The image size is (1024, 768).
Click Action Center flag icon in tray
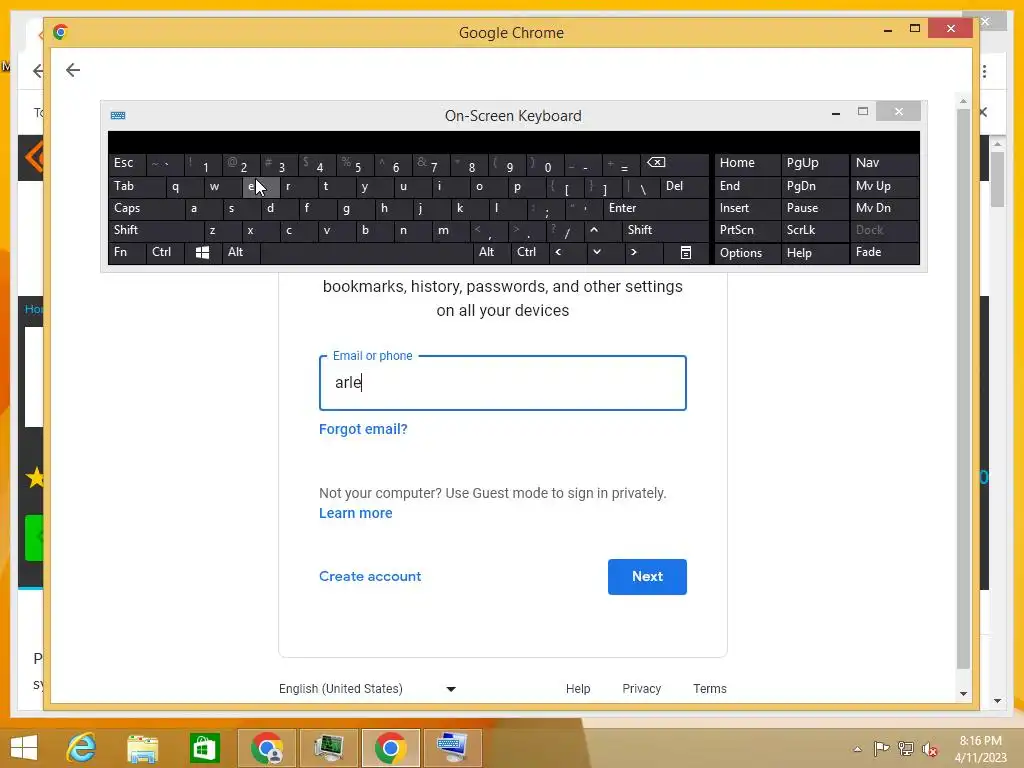[881, 748]
